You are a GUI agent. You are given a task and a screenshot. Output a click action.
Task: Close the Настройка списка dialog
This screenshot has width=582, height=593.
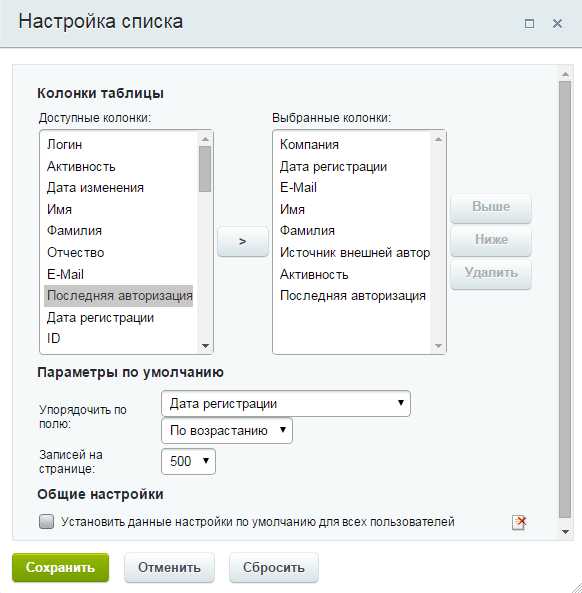pyautogui.click(x=557, y=24)
